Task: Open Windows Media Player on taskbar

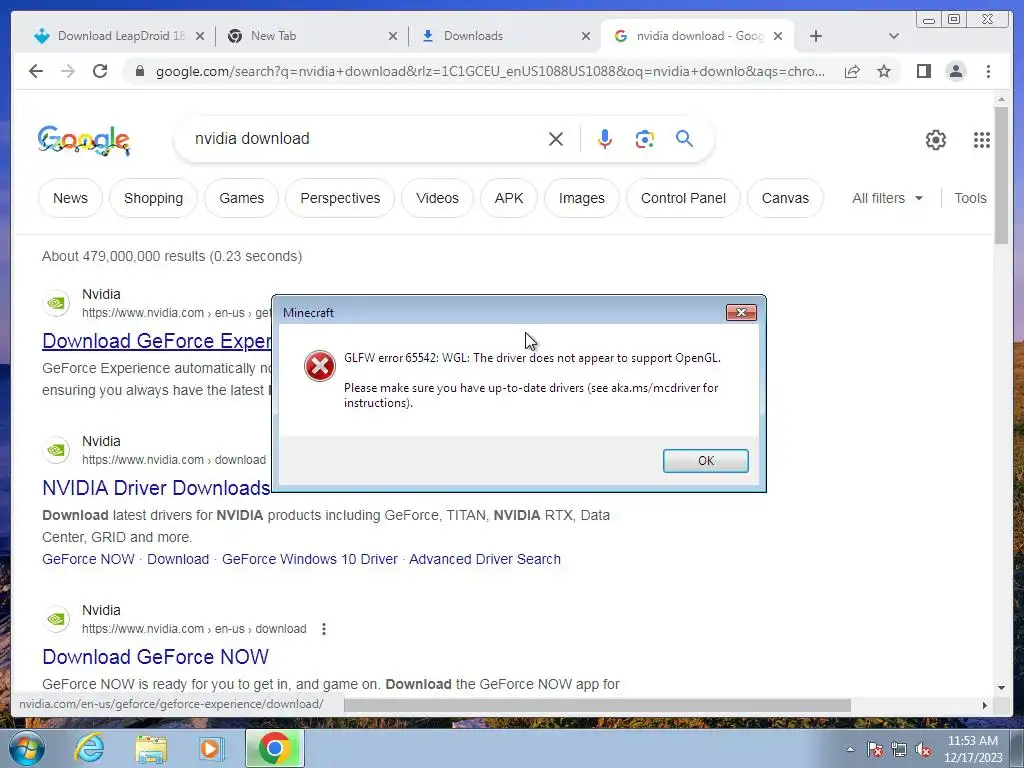Action: (x=211, y=748)
